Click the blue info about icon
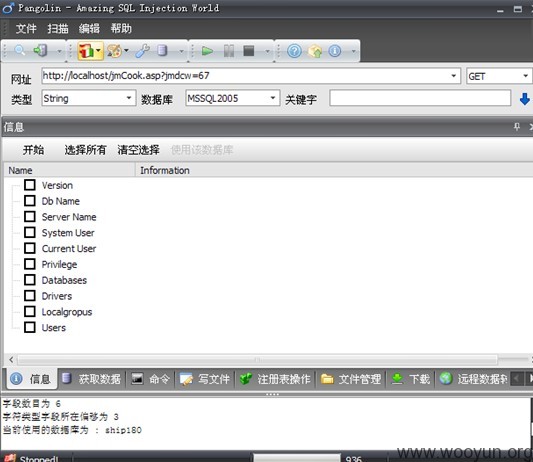 (335, 51)
